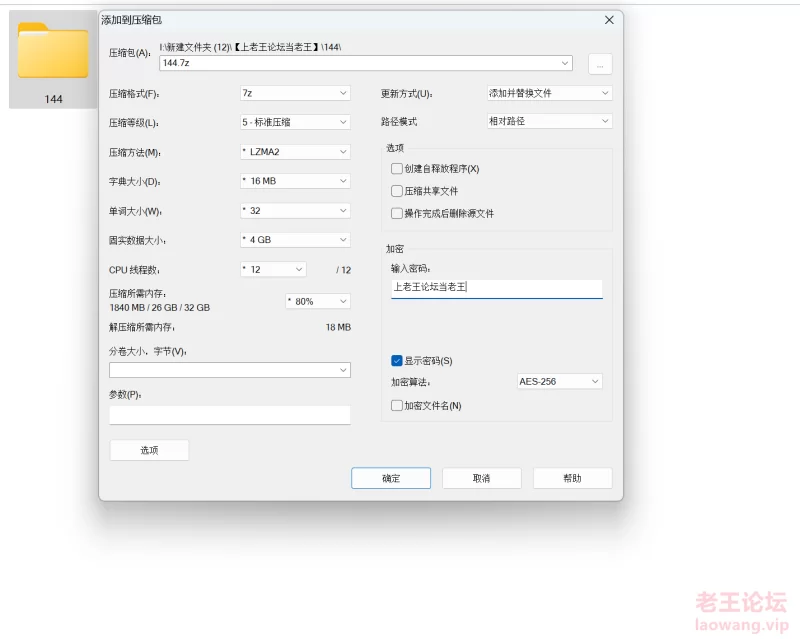Open the 压缩等级 标准压缩 dropdown

(295, 122)
